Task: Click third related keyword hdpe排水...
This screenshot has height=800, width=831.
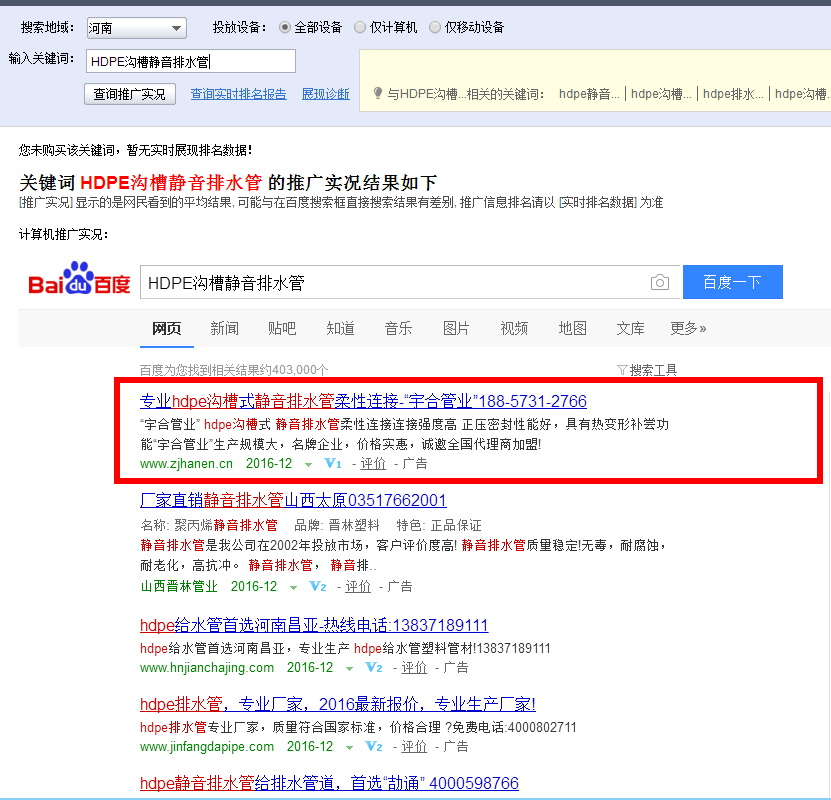Action: coord(733,94)
